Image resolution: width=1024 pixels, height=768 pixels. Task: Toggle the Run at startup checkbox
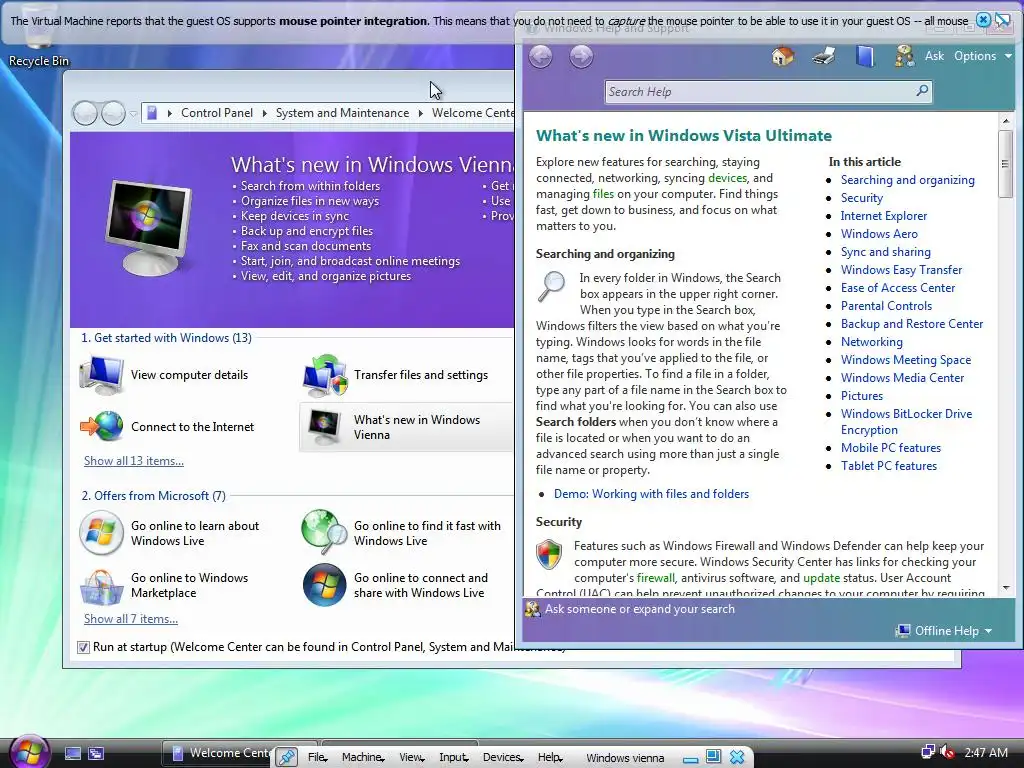point(83,647)
